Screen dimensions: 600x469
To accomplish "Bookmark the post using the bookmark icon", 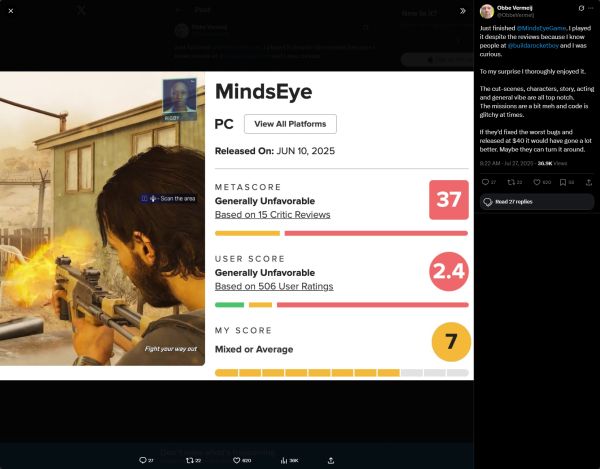I will click(563, 182).
